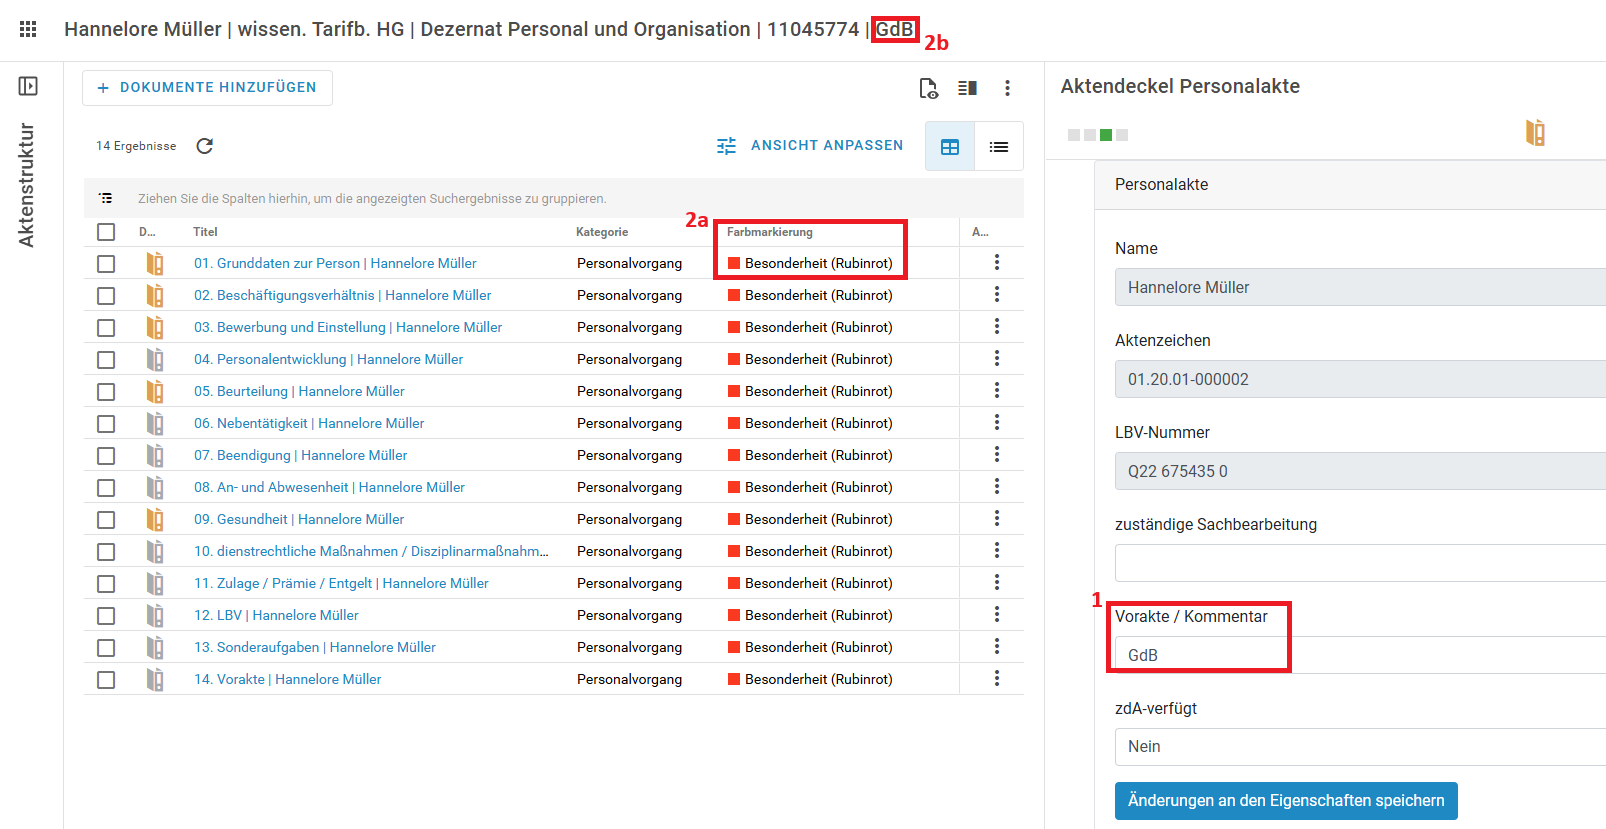Image resolution: width=1606 pixels, height=829 pixels.
Task: Click the document preview icon in toolbar
Action: (x=928, y=88)
